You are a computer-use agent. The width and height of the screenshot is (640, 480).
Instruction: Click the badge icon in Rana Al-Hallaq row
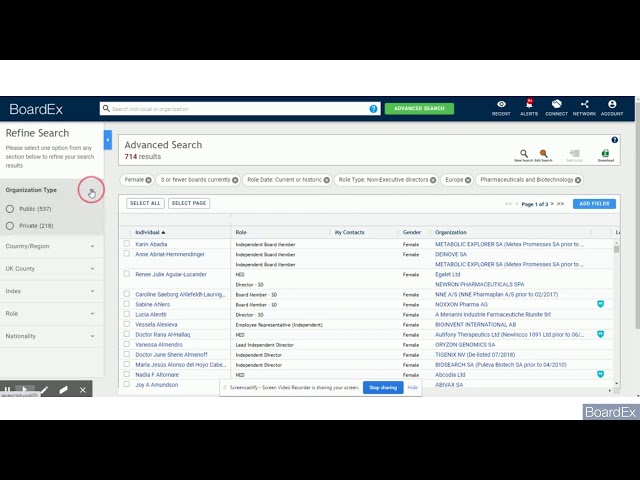(600, 334)
